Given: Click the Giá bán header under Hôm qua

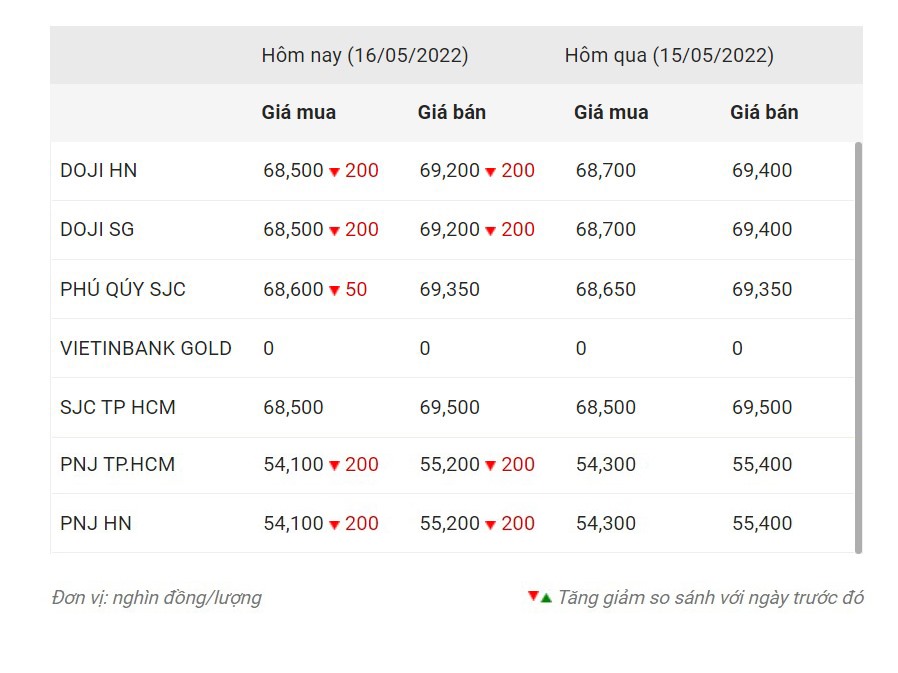Looking at the screenshot, I should 764,112.
